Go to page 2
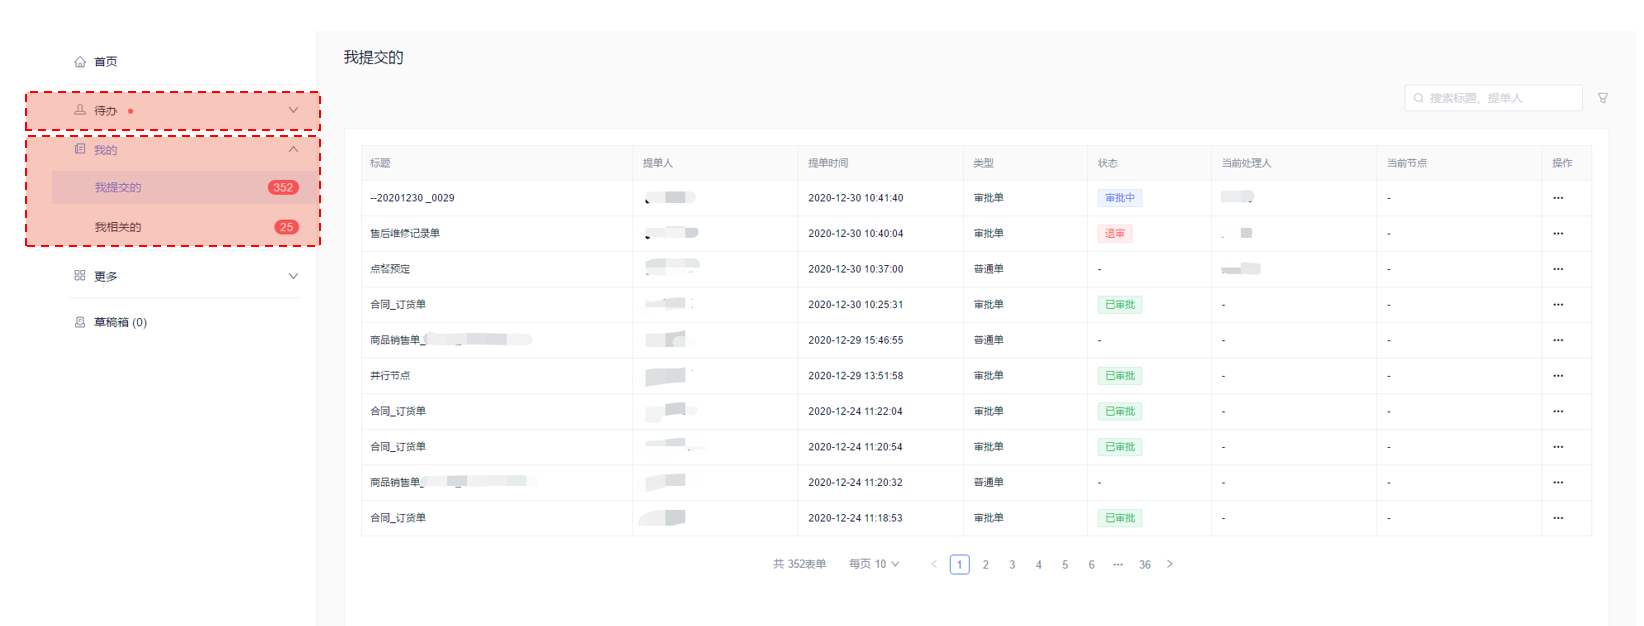This screenshot has width=1644, height=626. [986, 565]
